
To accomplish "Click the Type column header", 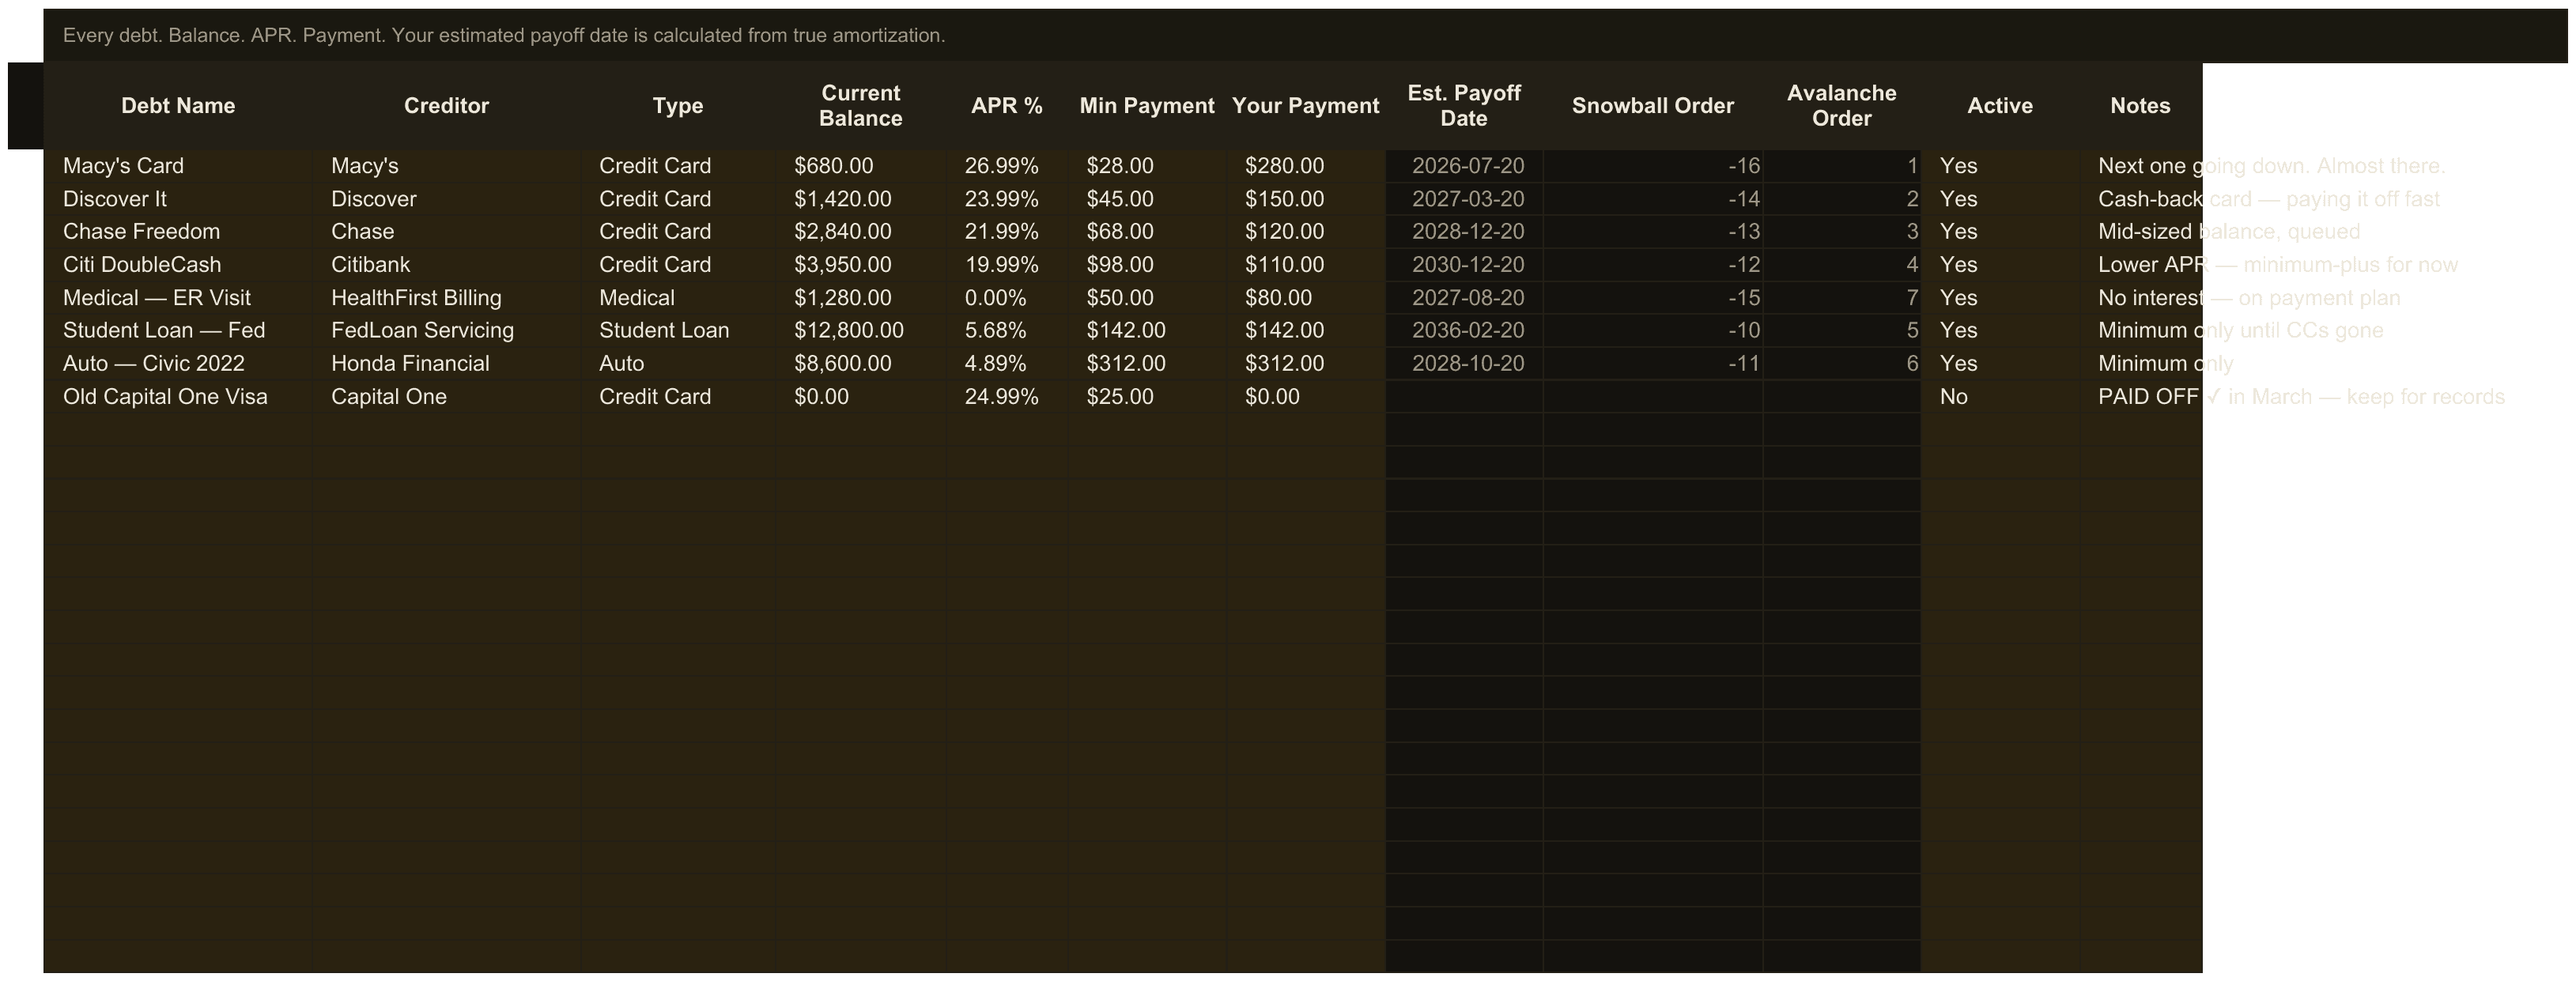I will pyautogui.click(x=678, y=106).
